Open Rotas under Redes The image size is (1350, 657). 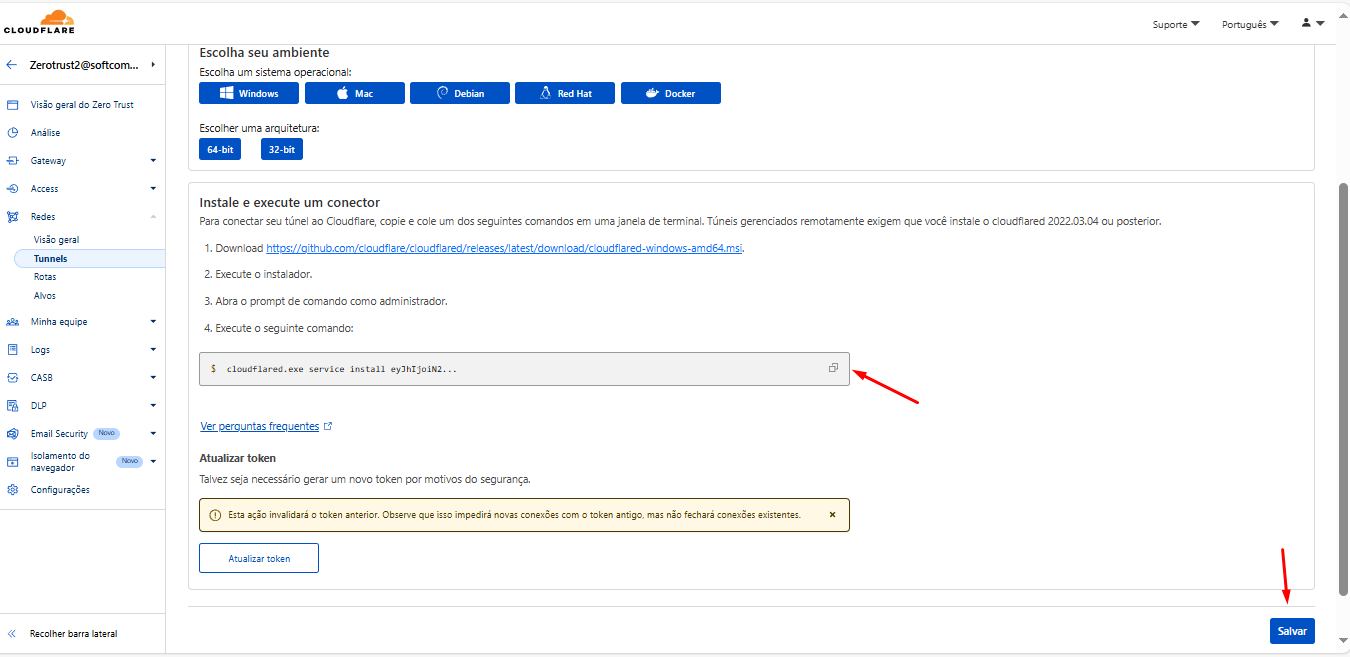45,277
